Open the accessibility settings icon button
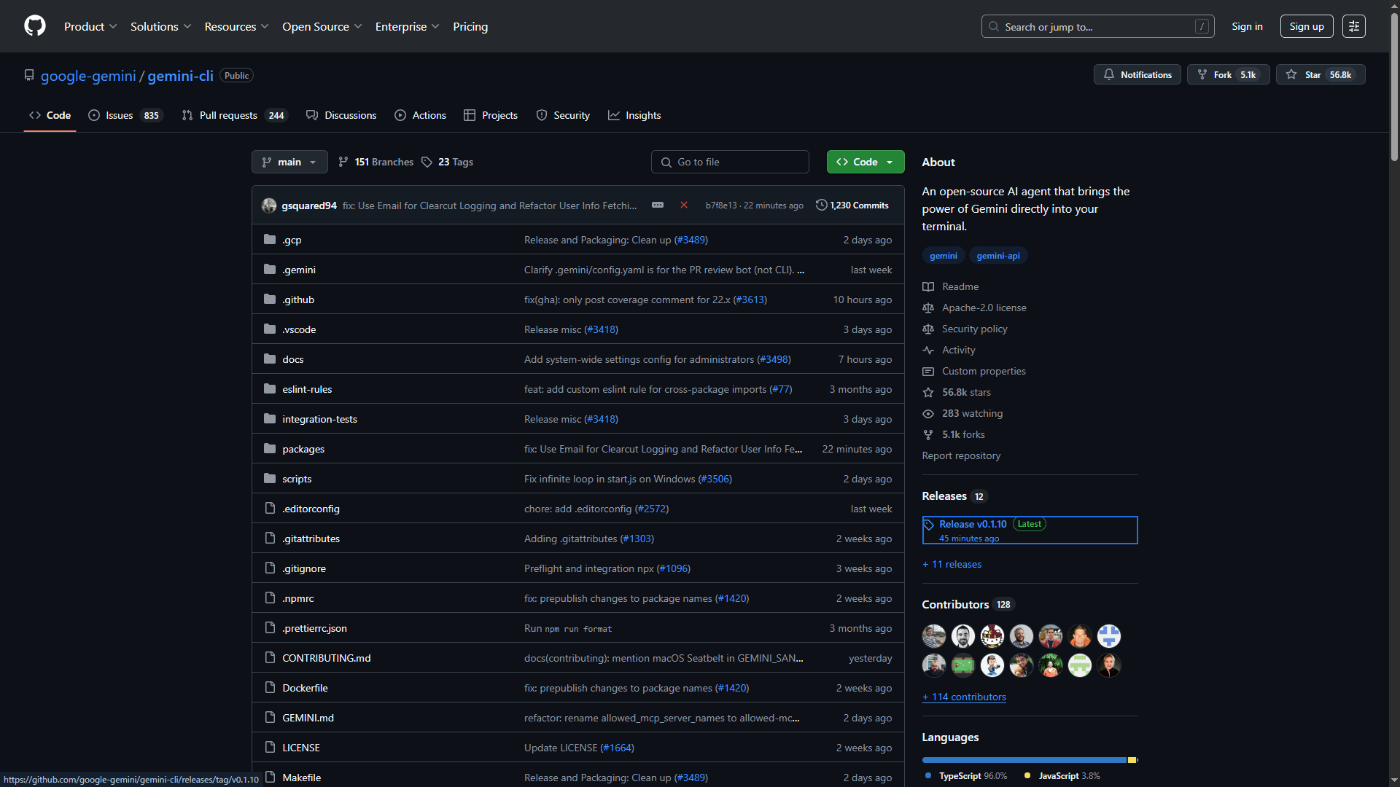Image resolution: width=1400 pixels, height=787 pixels. pyautogui.click(x=1354, y=26)
